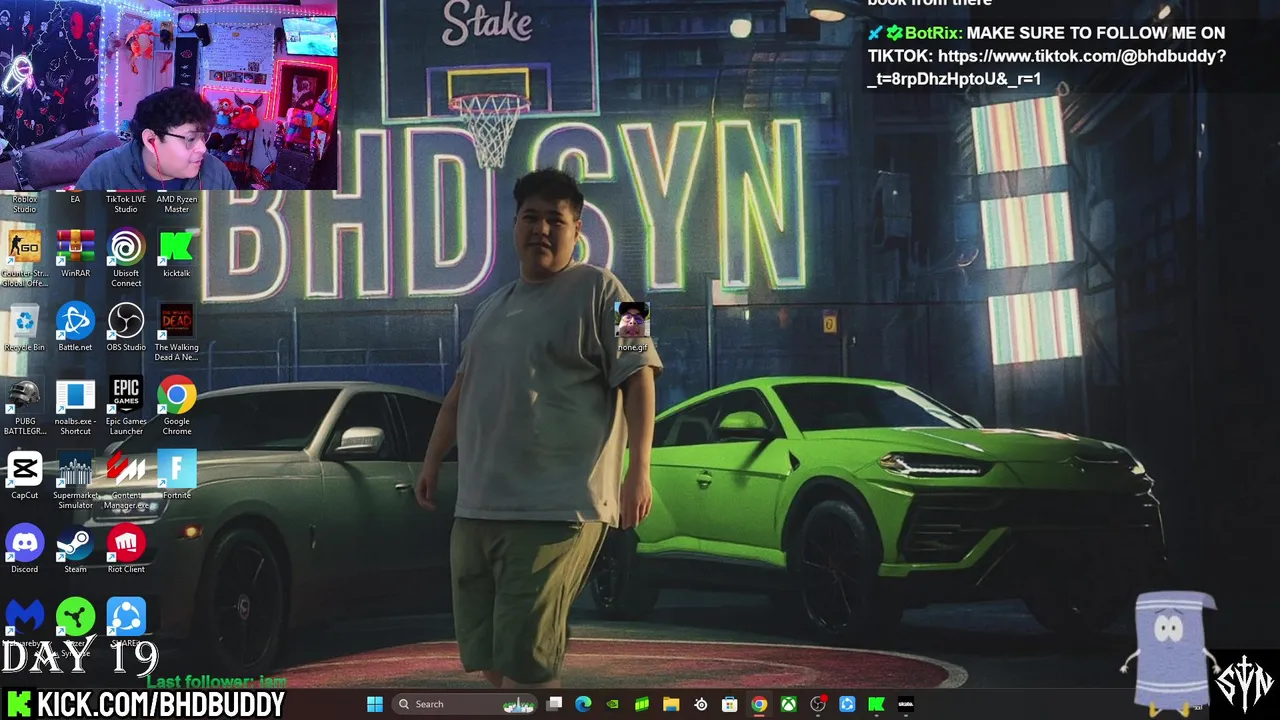This screenshot has width=1280, height=720.
Task: Launch CapCut from the desktop
Action: tap(25, 476)
